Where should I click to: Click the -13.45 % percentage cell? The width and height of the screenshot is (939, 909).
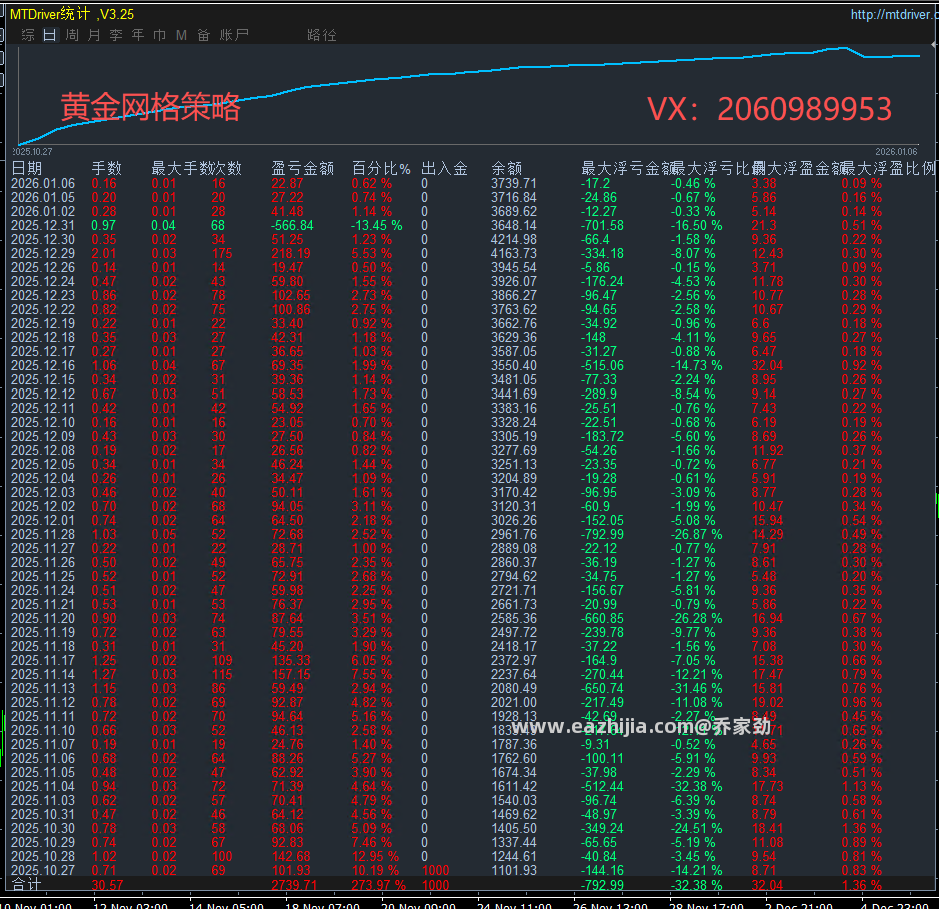point(376,225)
